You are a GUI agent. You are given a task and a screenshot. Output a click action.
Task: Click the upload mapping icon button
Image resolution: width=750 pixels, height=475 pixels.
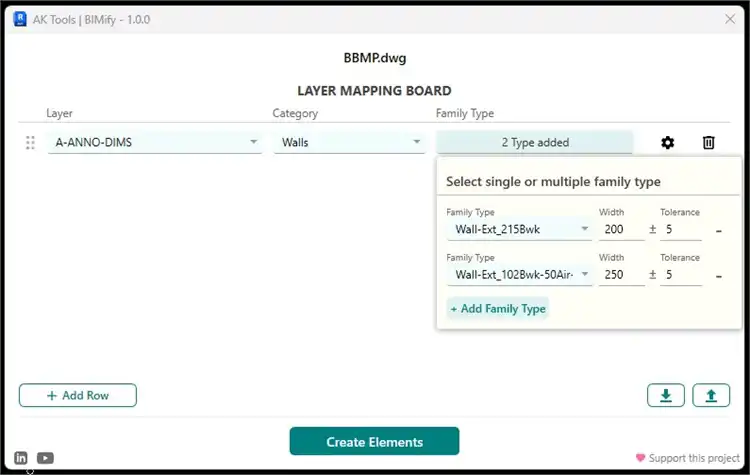click(x=711, y=396)
